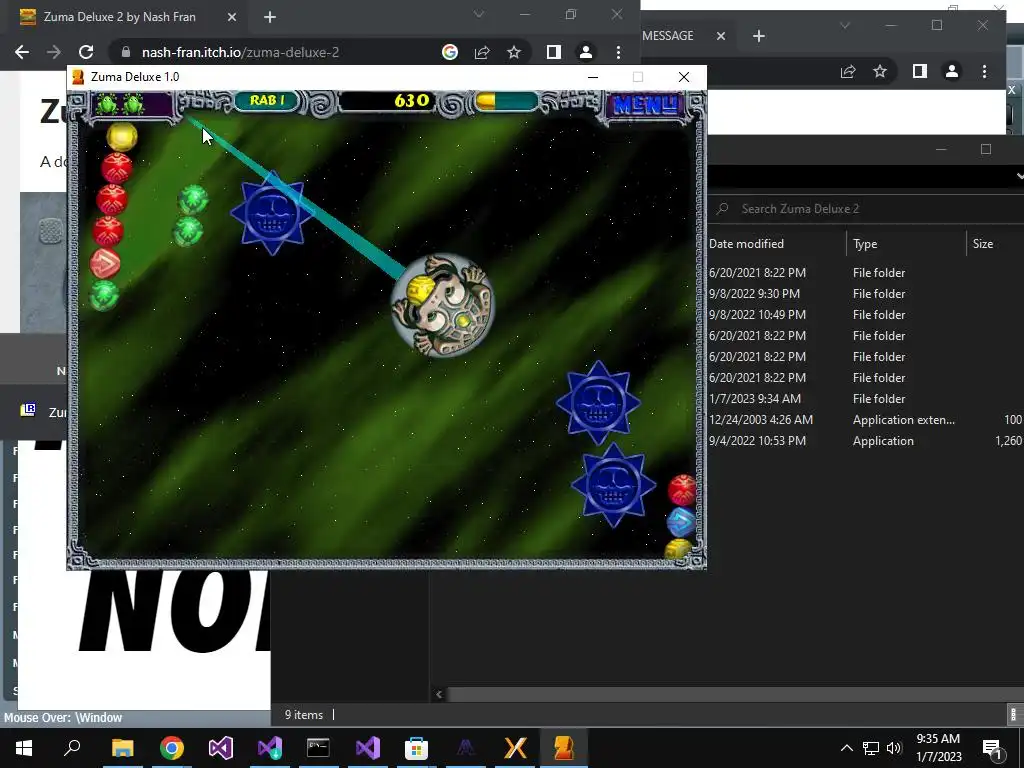Bookmark the Zuma Deluxe 2 page
The height and width of the screenshot is (768, 1024).
514,52
